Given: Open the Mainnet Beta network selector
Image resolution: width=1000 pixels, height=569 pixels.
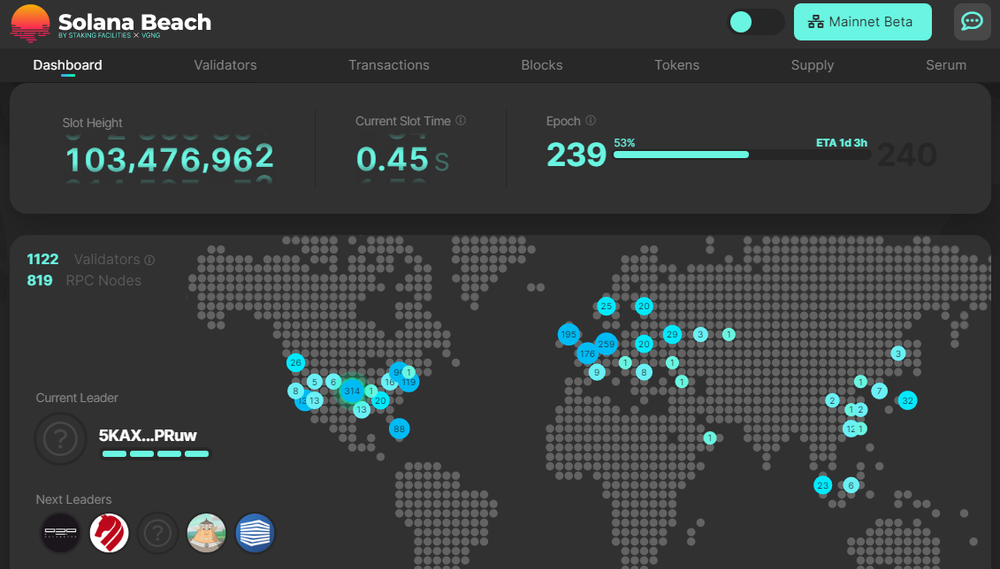Looking at the screenshot, I should click(862, 22).
